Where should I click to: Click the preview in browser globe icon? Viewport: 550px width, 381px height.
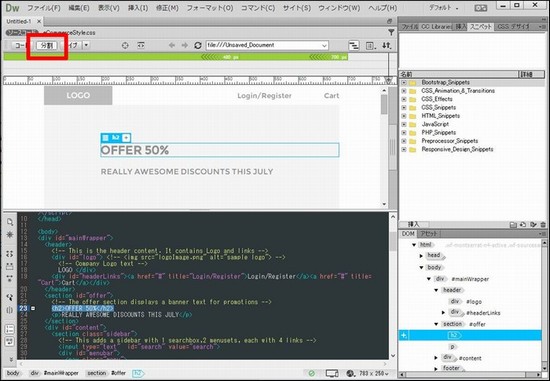point(349,373)
